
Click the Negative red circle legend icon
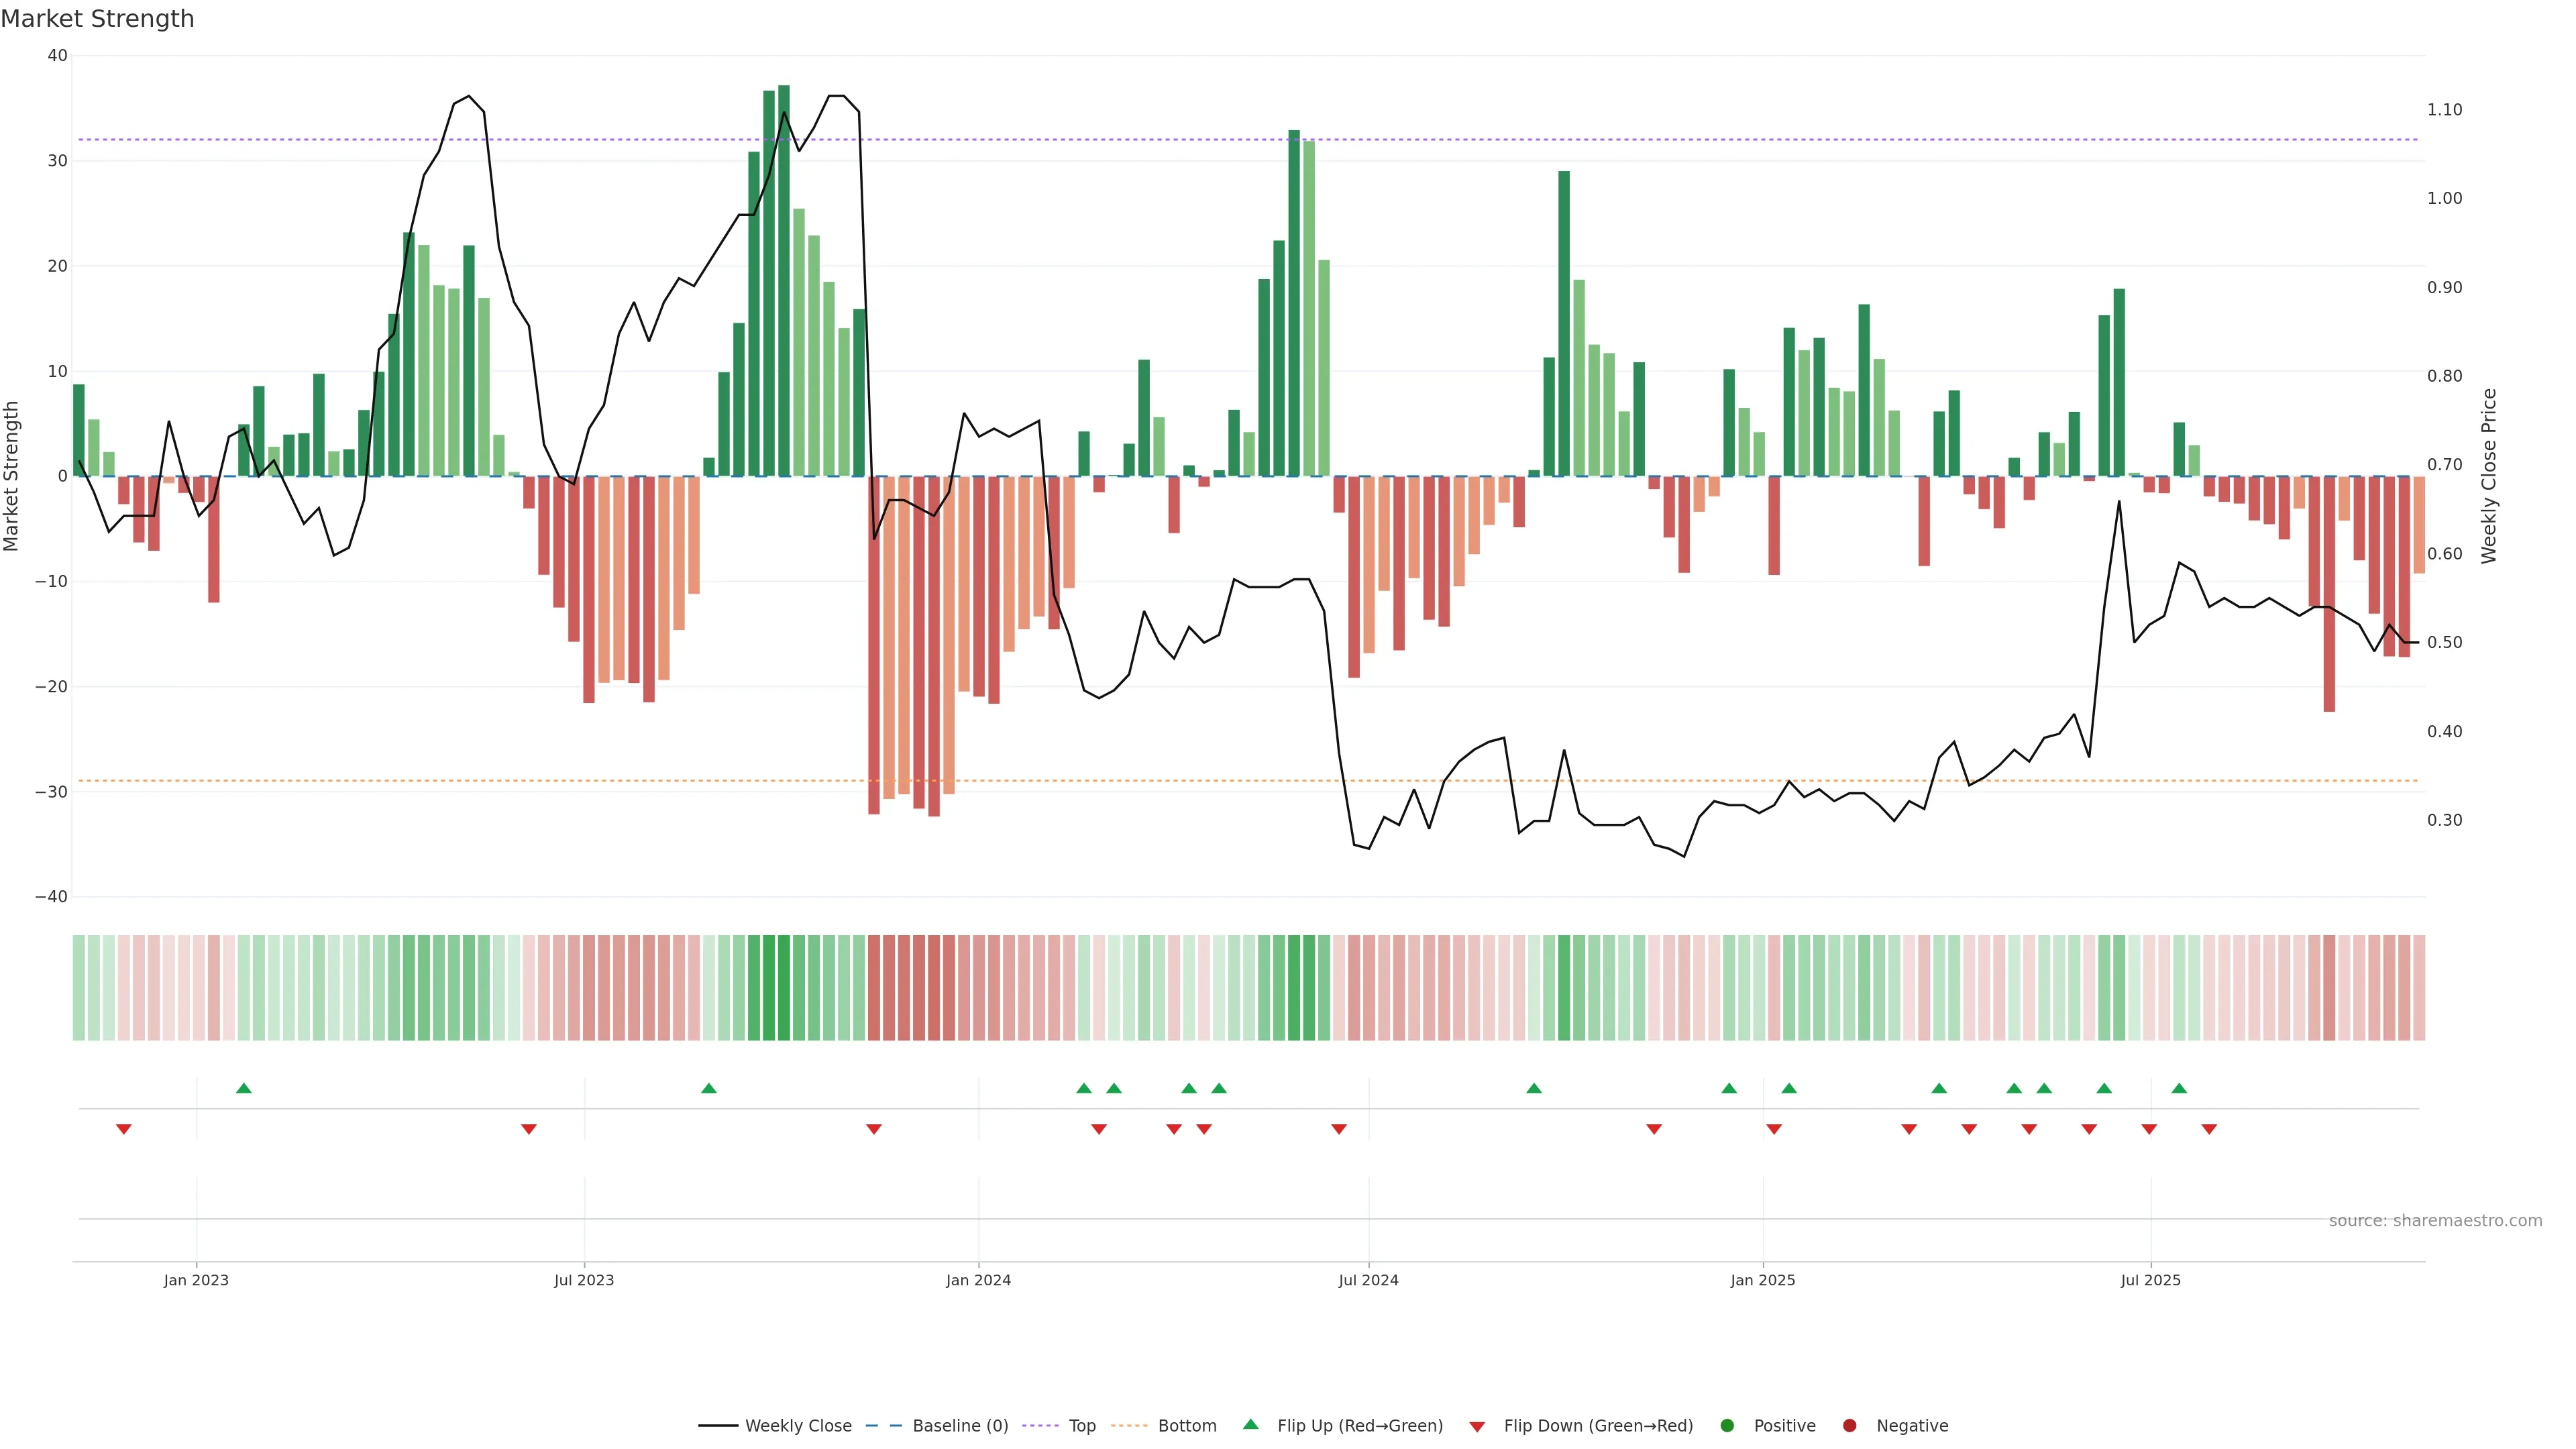click(1849, 1426)
